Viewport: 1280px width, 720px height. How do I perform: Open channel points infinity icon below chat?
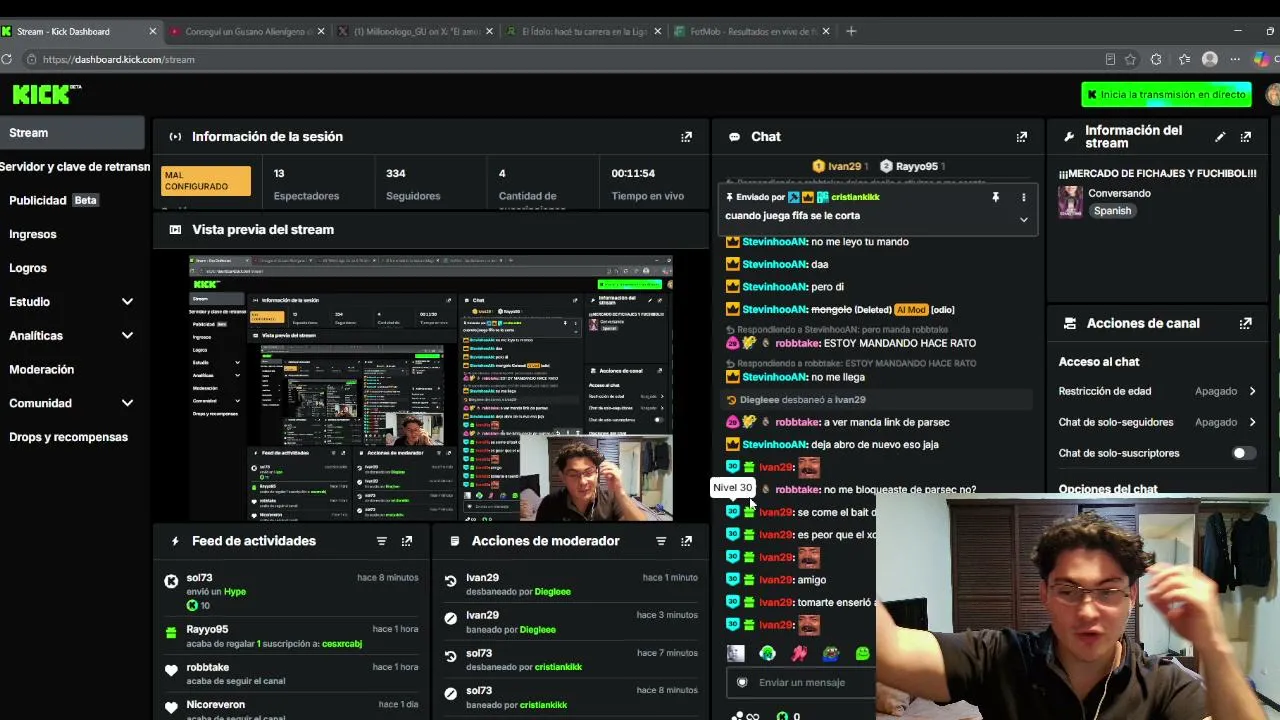[x=746, y=716]
